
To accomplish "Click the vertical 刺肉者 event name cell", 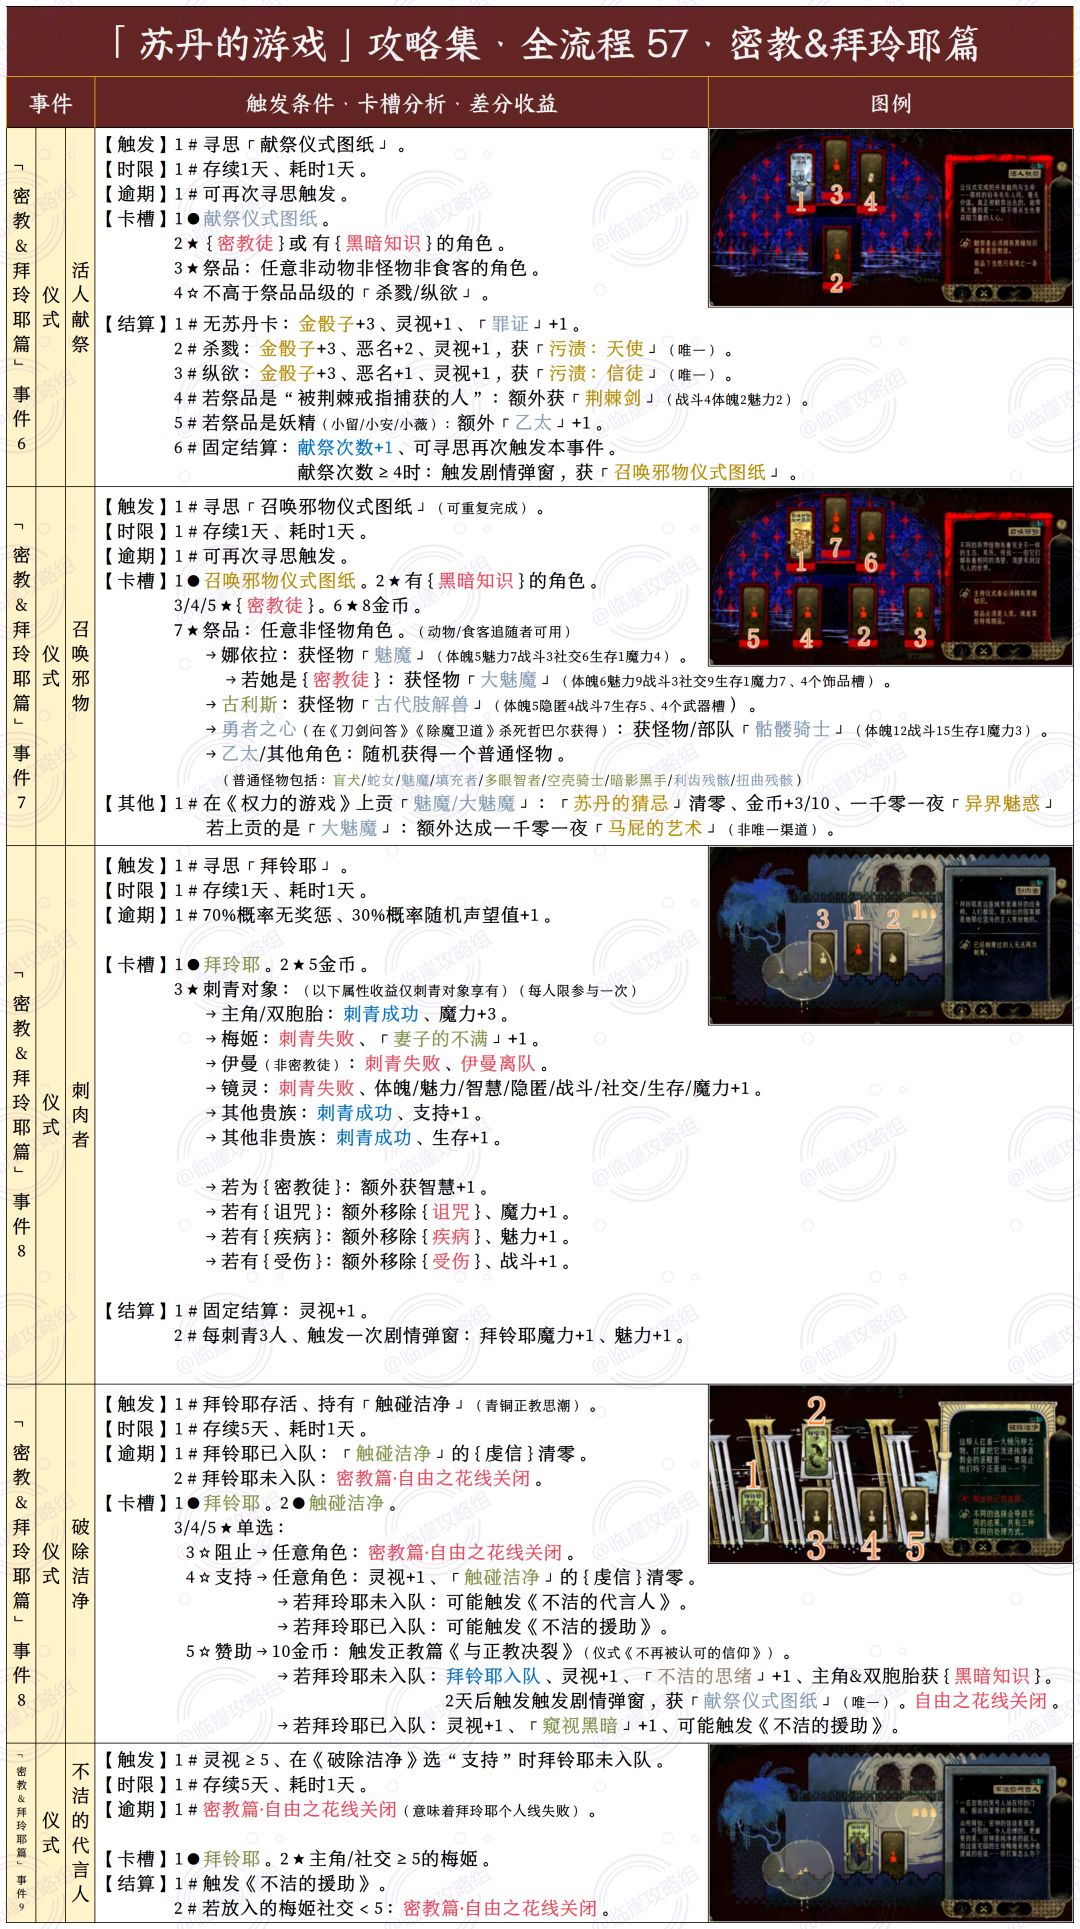I will tap(81, 1115).
